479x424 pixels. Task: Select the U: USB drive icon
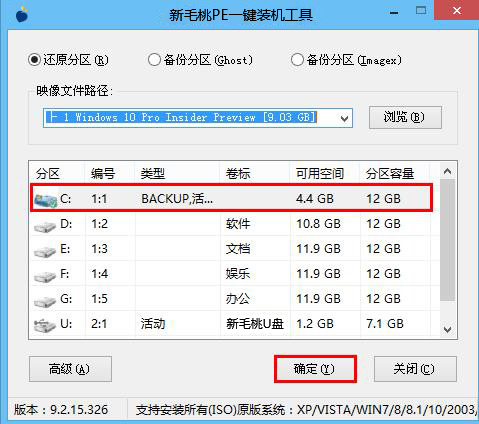point(45,325)
